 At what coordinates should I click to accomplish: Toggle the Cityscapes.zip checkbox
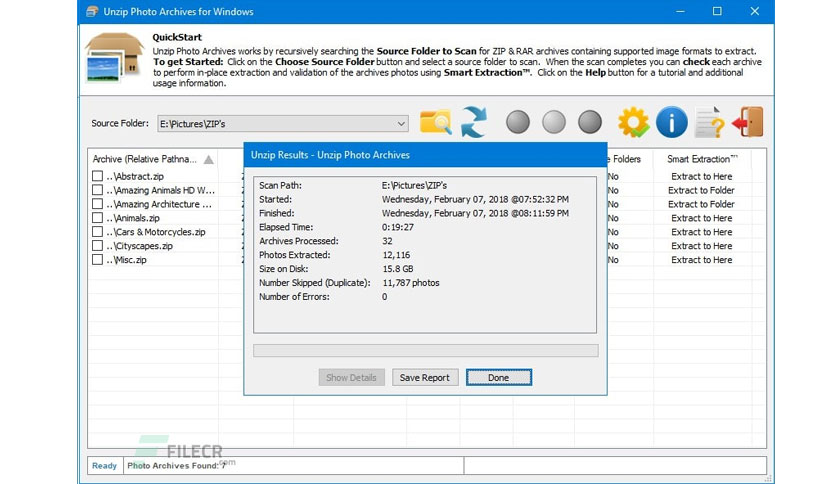click(98, 246)
